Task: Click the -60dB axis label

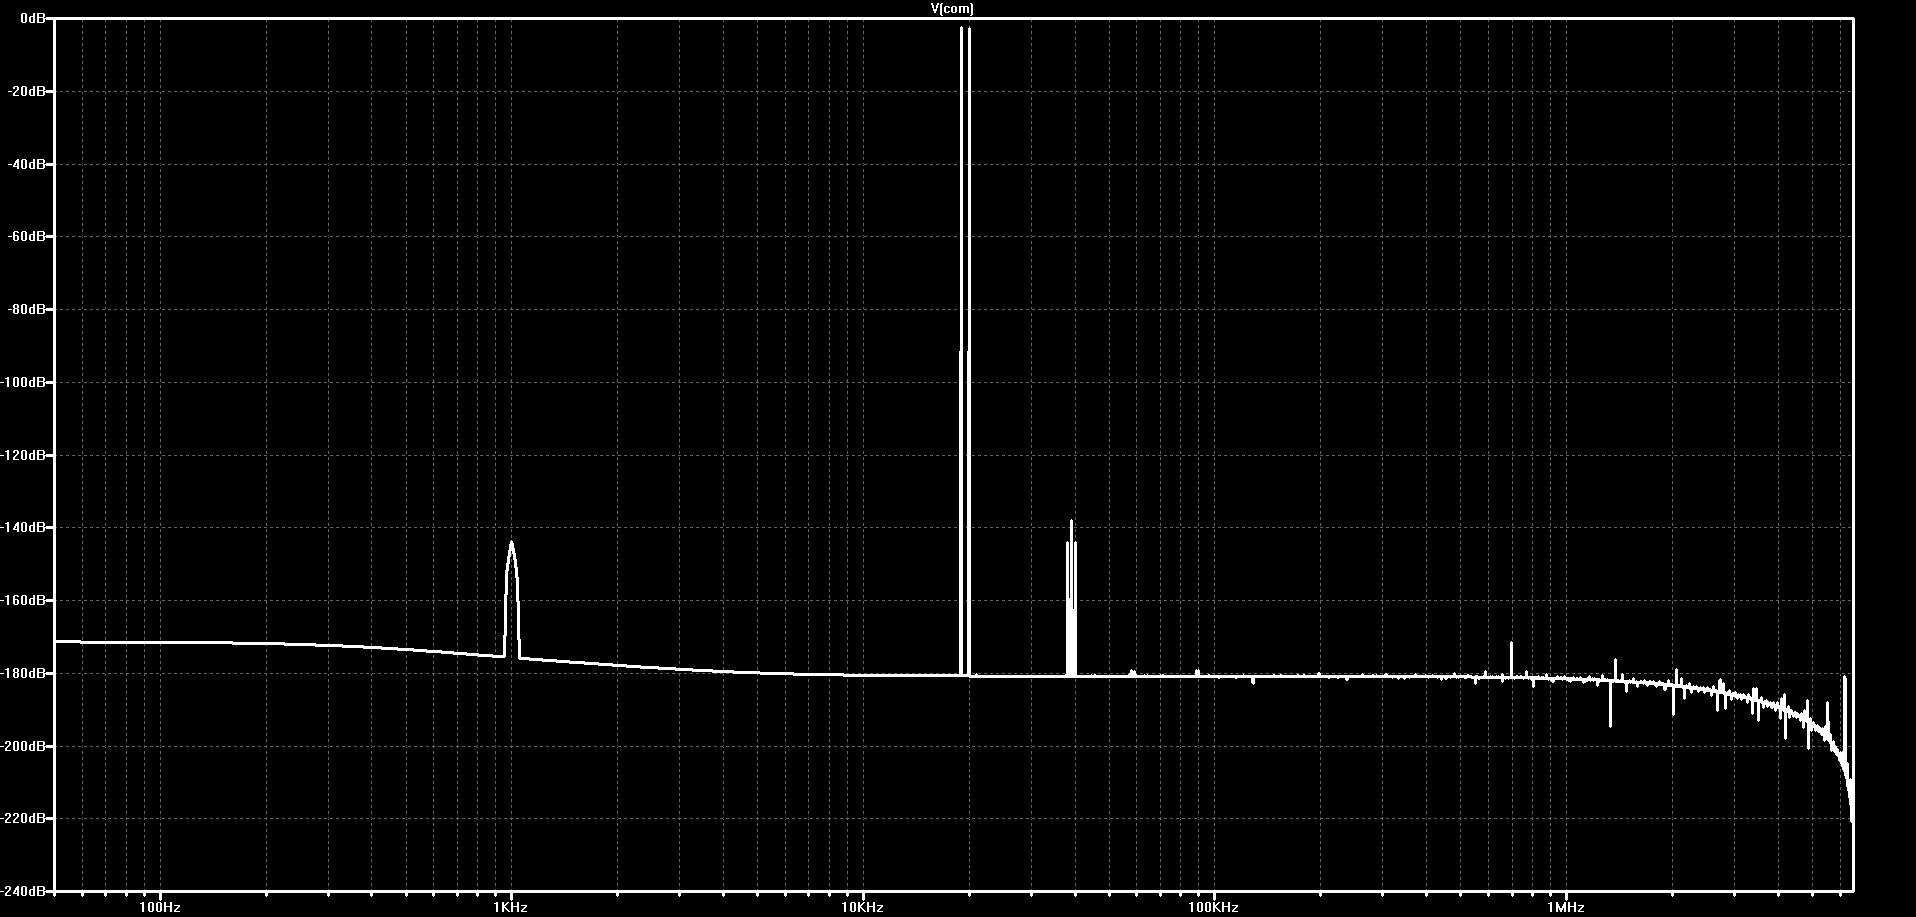Action: click(27, 237)
